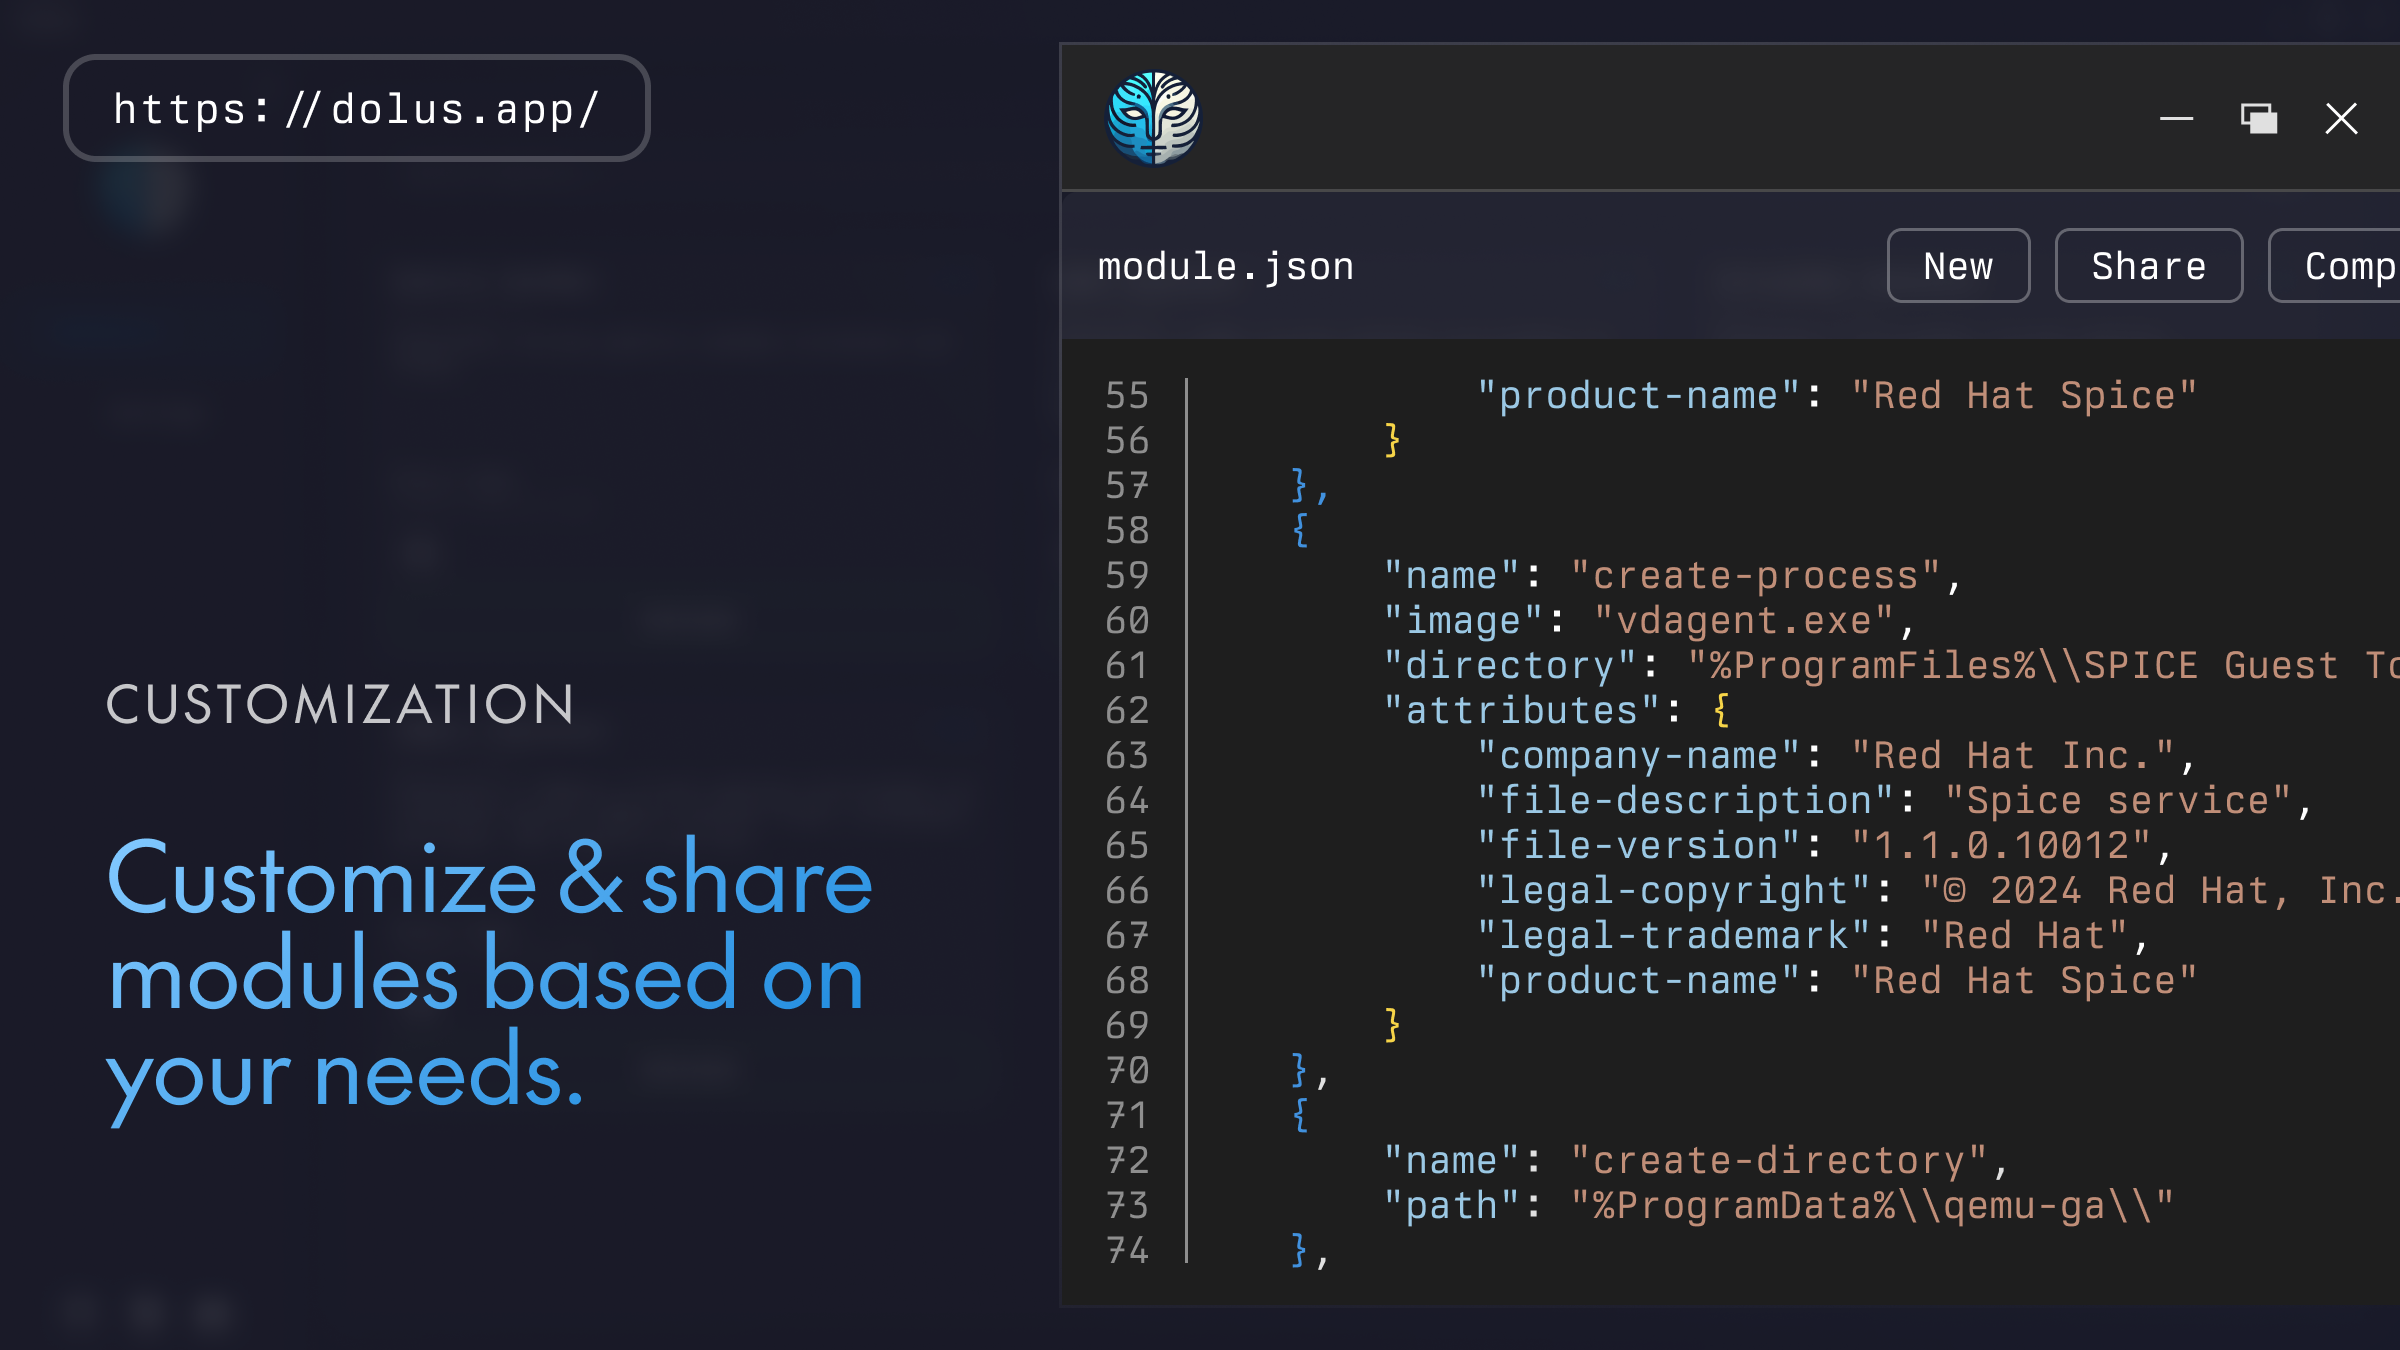Open the https://dolus.app/ link
Image resolution: width=2400 pixels, height=1350 pixels.
click(357, 108)
